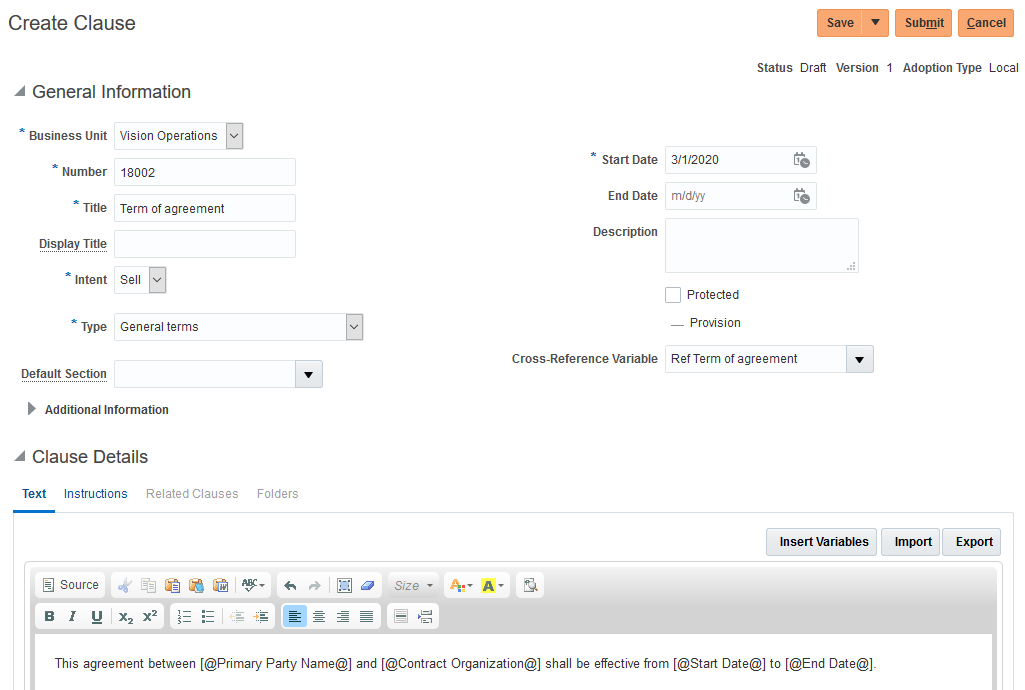1025x690 pixels.
Task: Open the Intent dropdown
Action: click(157, 280)
